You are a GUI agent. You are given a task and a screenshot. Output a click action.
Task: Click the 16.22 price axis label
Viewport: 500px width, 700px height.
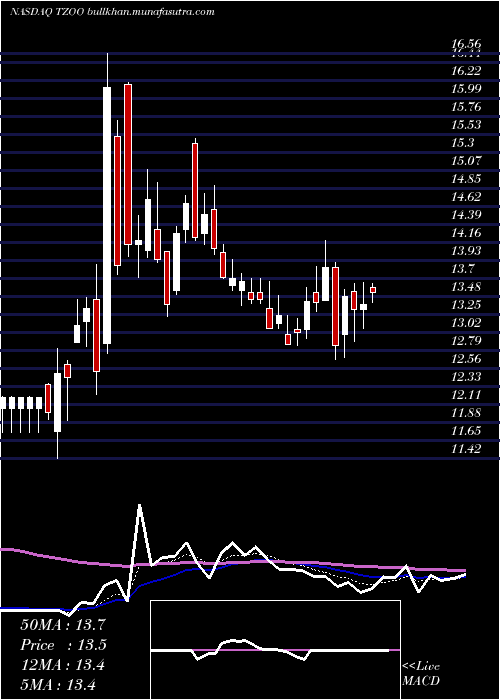pyautogui.click(x=466, y=71)
